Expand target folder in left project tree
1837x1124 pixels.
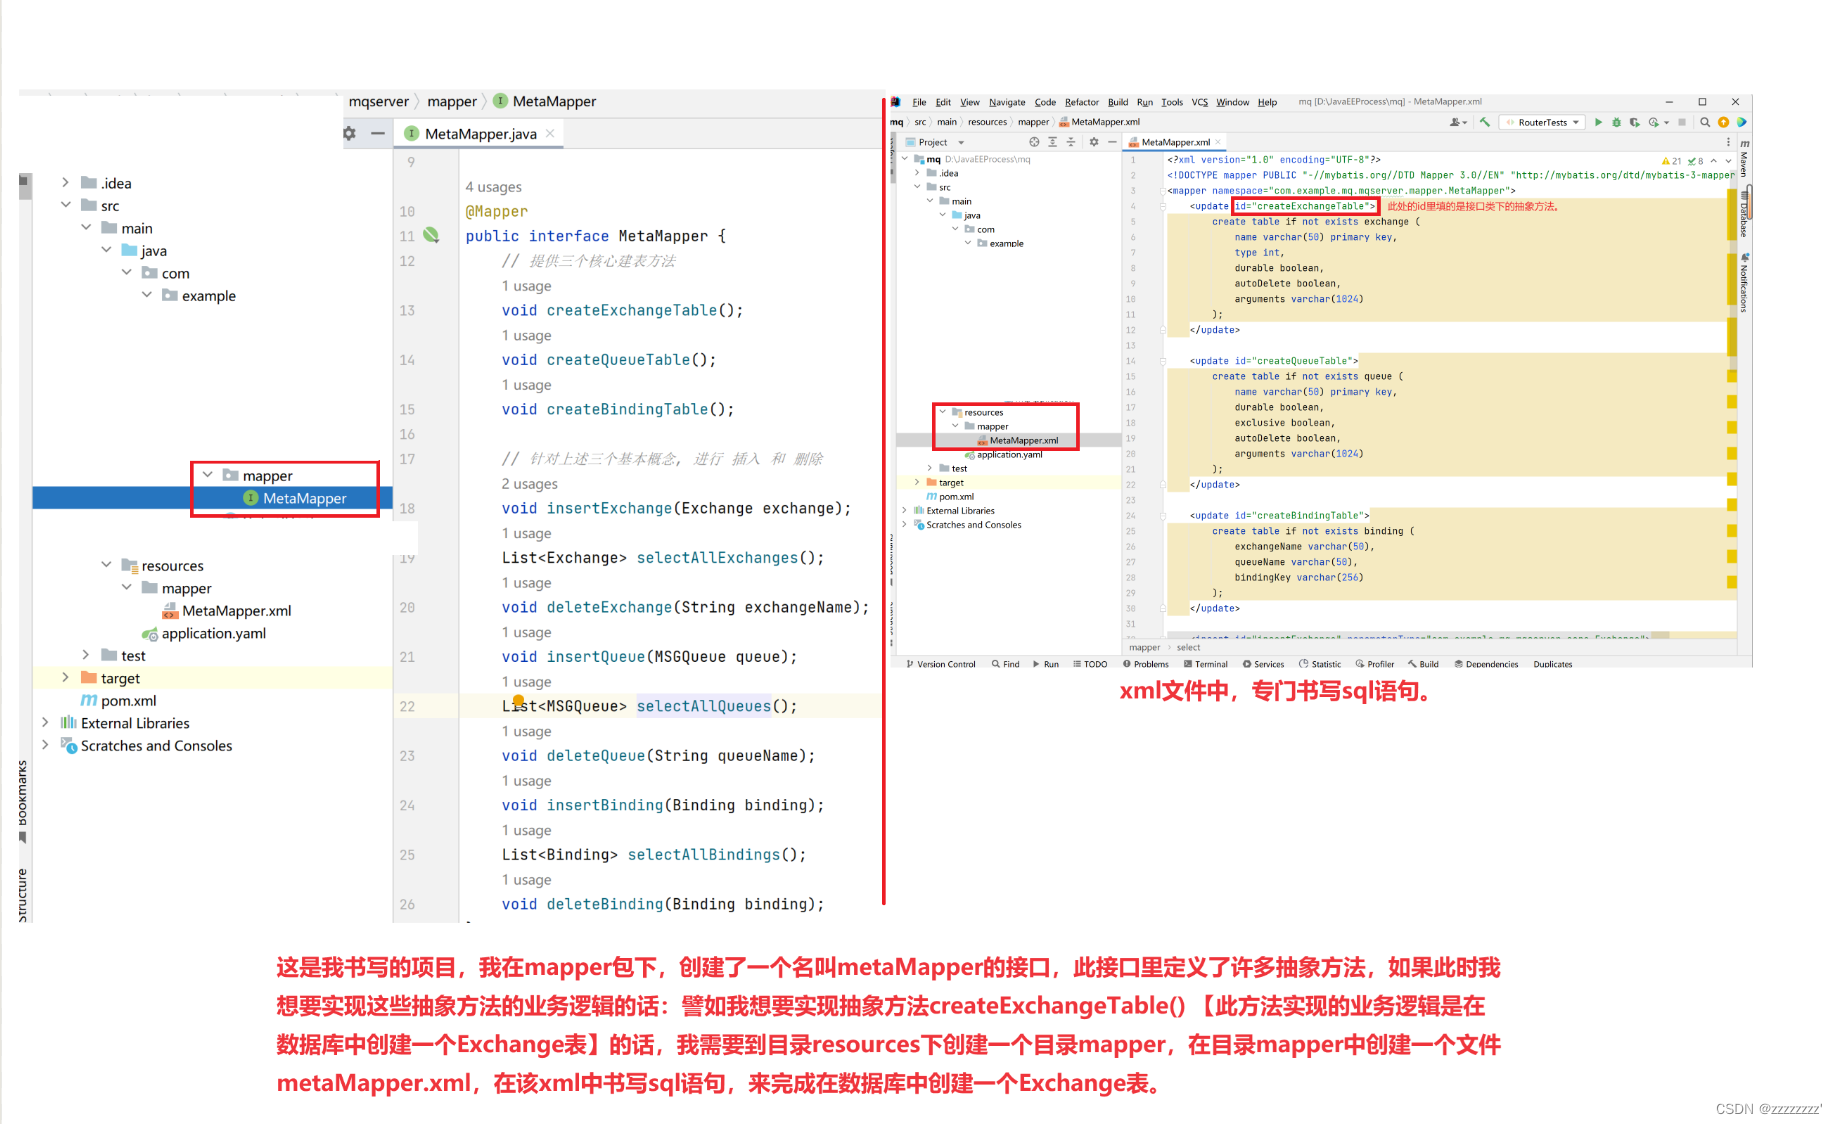coord(66,677)
